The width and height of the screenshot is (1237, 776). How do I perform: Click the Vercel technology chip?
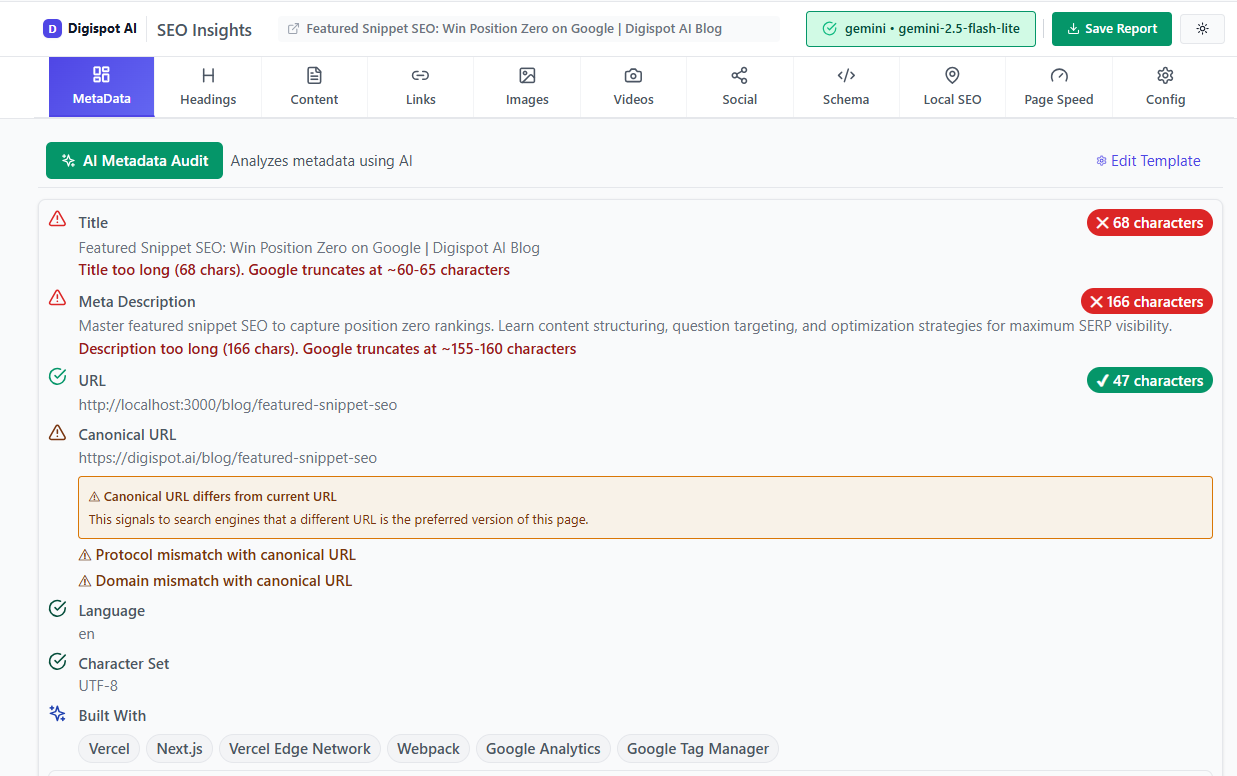[109, 748]
